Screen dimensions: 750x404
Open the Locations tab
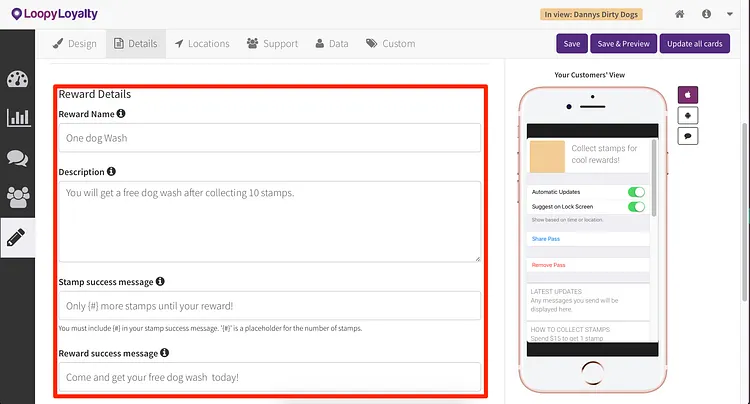[x=202, y=44]
